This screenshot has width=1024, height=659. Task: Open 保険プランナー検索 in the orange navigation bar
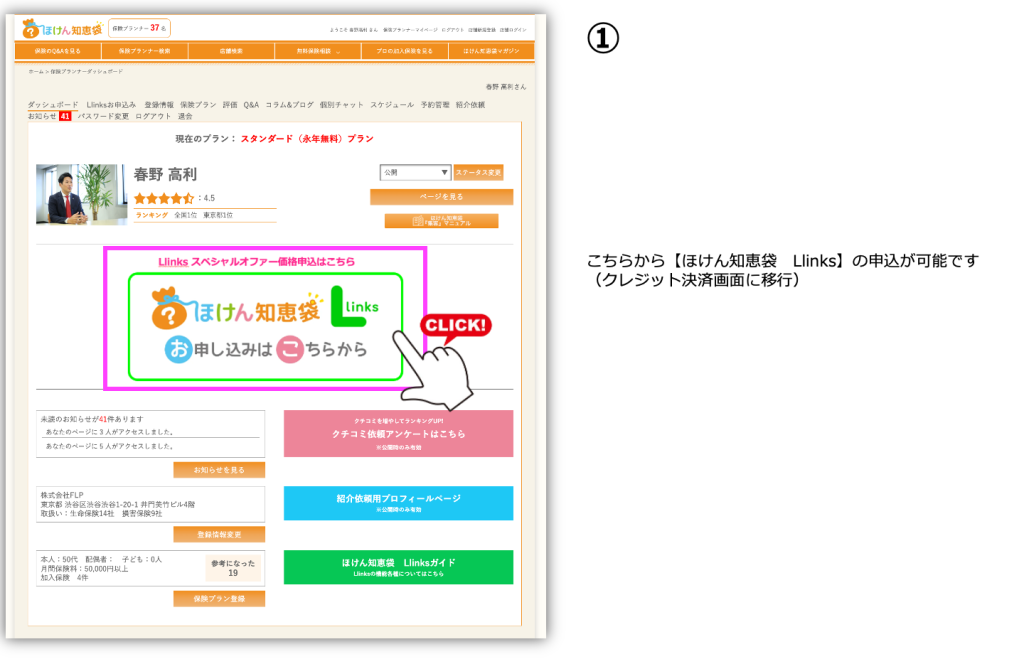pyautogui.click(x=144, y=51)
